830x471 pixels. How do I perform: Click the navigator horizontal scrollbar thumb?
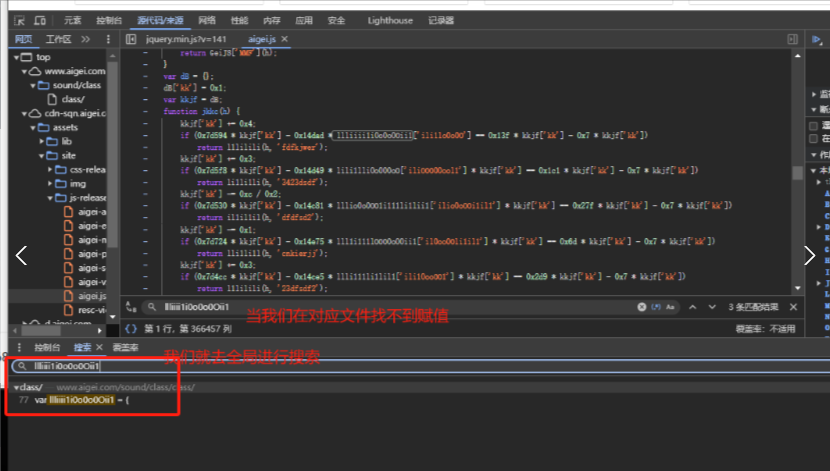[x=41, y=331]
